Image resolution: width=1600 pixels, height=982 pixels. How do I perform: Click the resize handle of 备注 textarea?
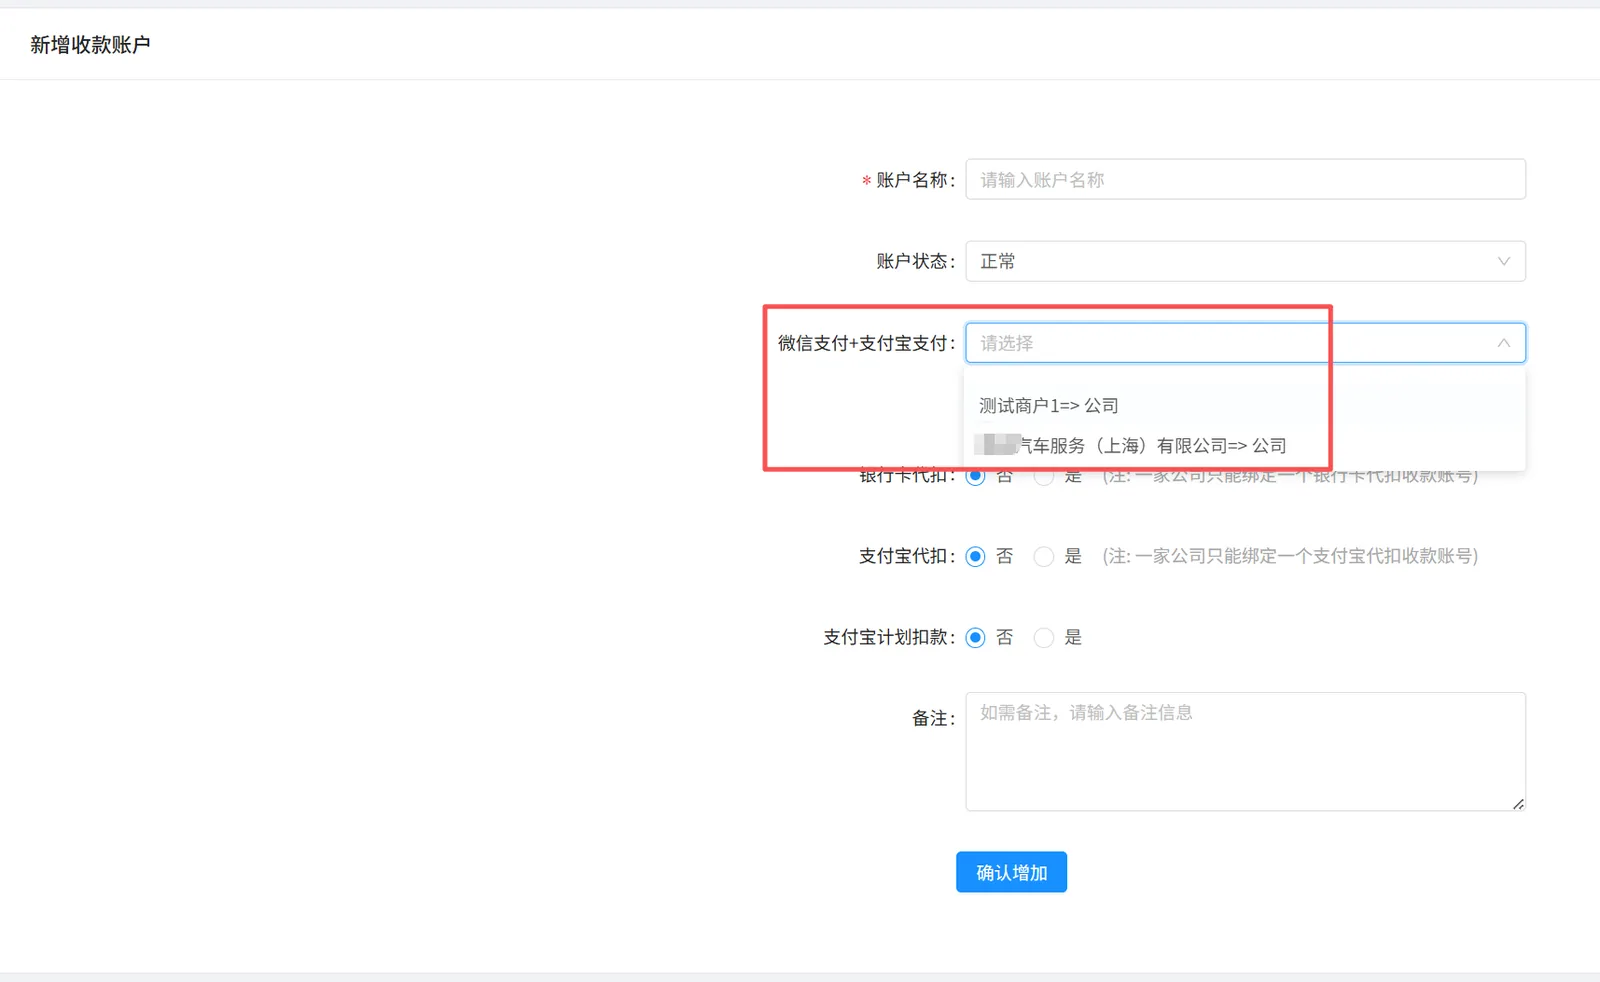(1518, 803)
